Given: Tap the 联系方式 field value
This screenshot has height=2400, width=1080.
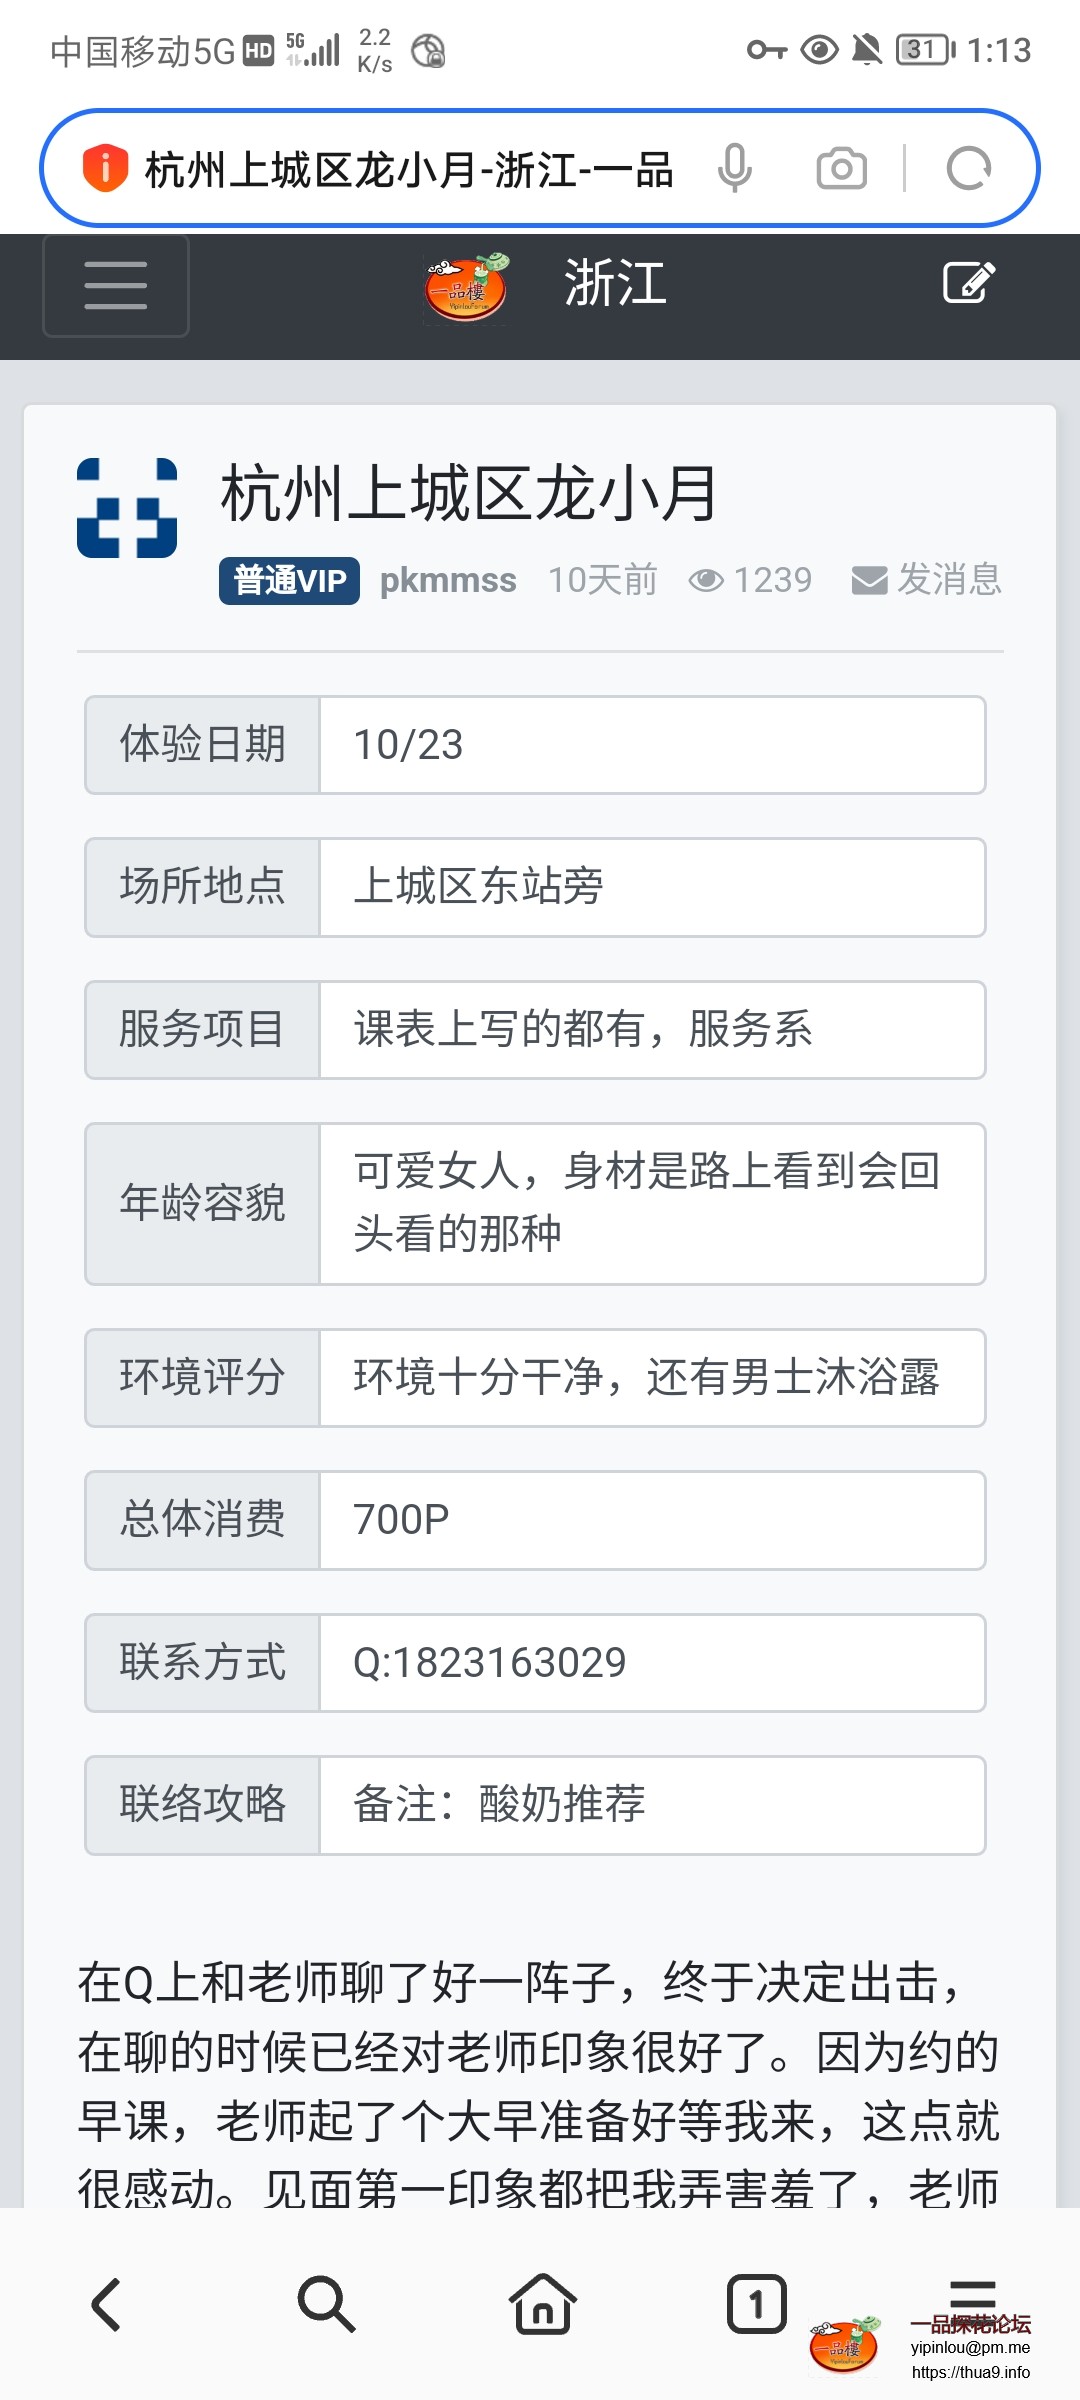Looking at the screenshot, I should click(489, 1663).
